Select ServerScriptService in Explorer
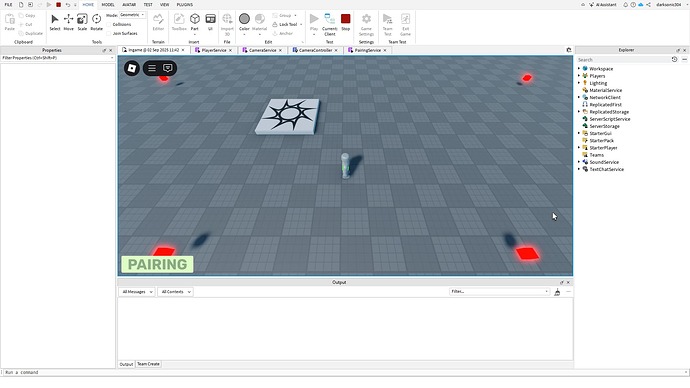Viewport: 690px width, 388px height. click(x=609, y=119)
